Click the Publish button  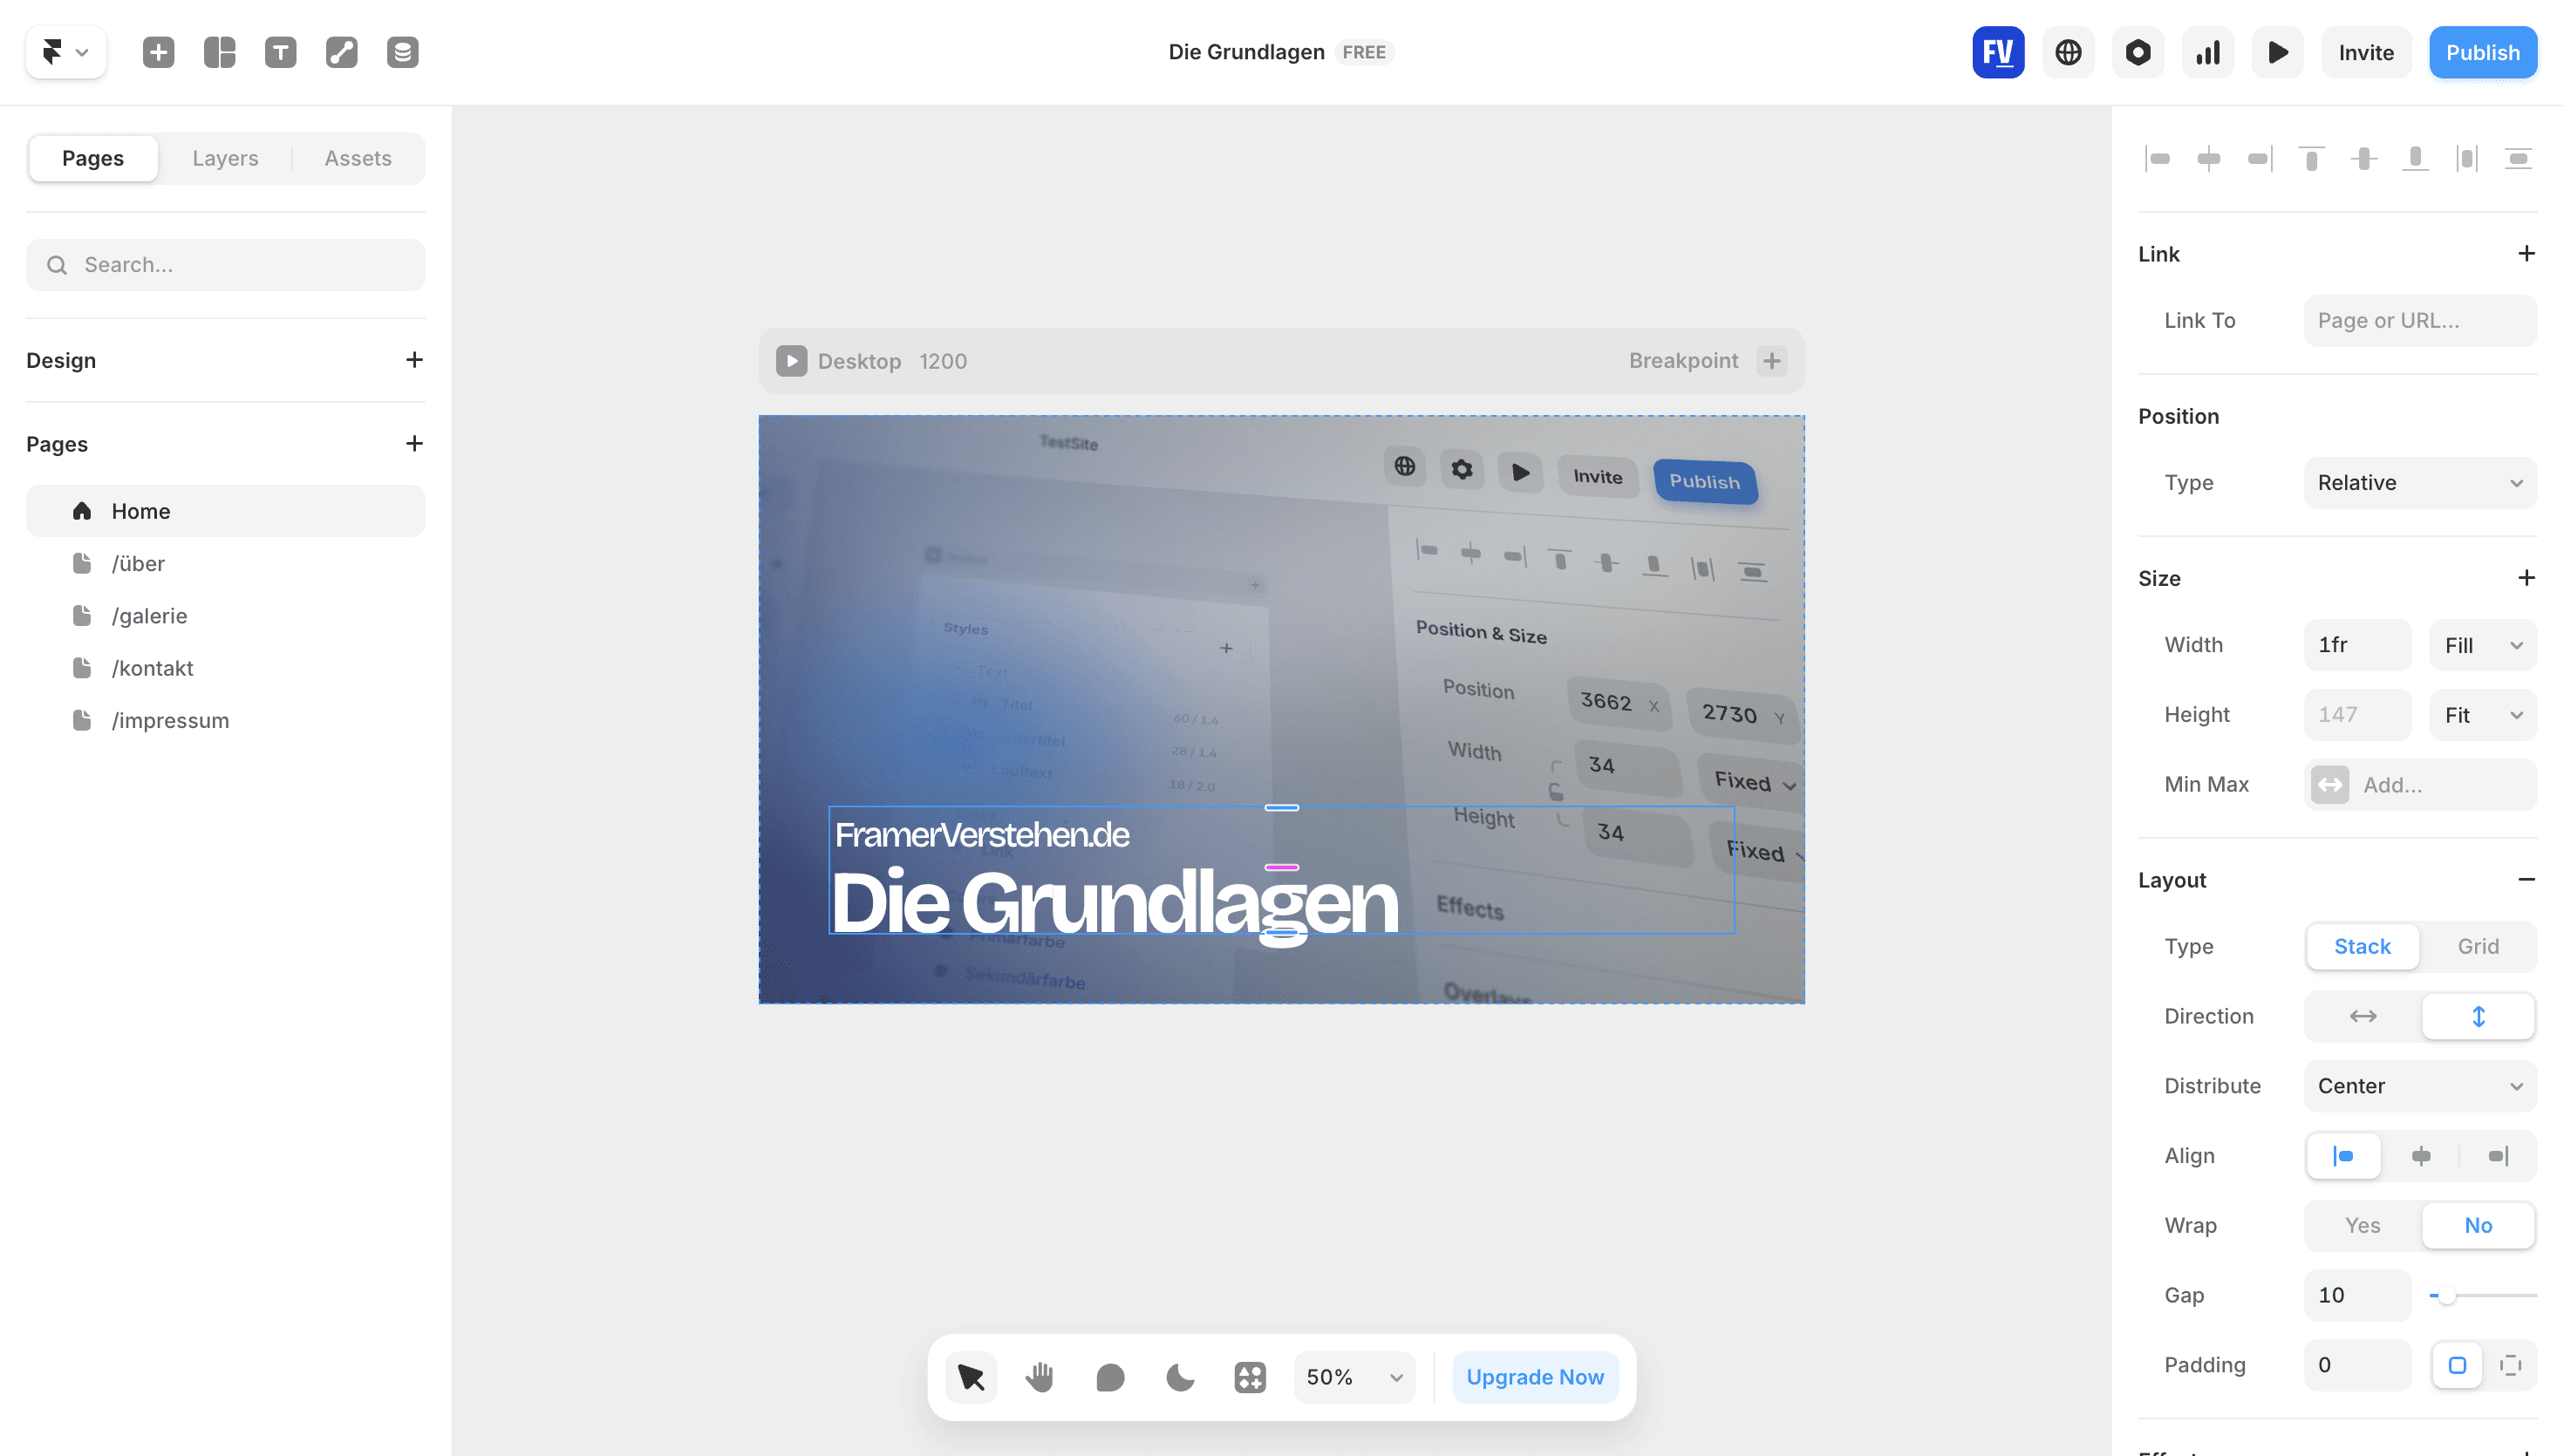click(x=2483, y=52)
